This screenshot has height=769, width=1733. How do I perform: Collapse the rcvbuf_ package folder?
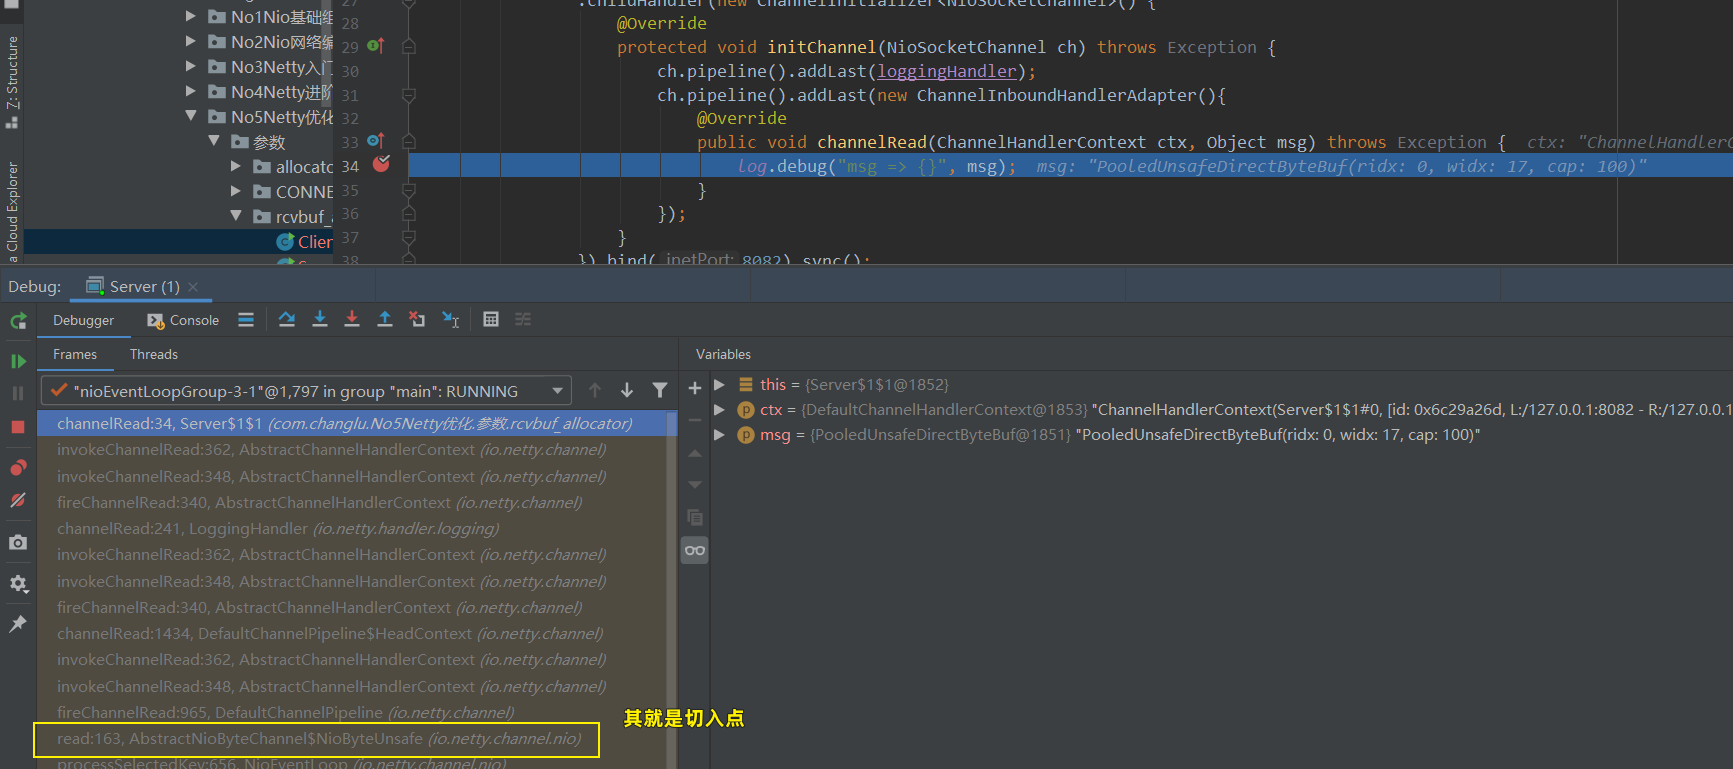[x=236, y=216]
